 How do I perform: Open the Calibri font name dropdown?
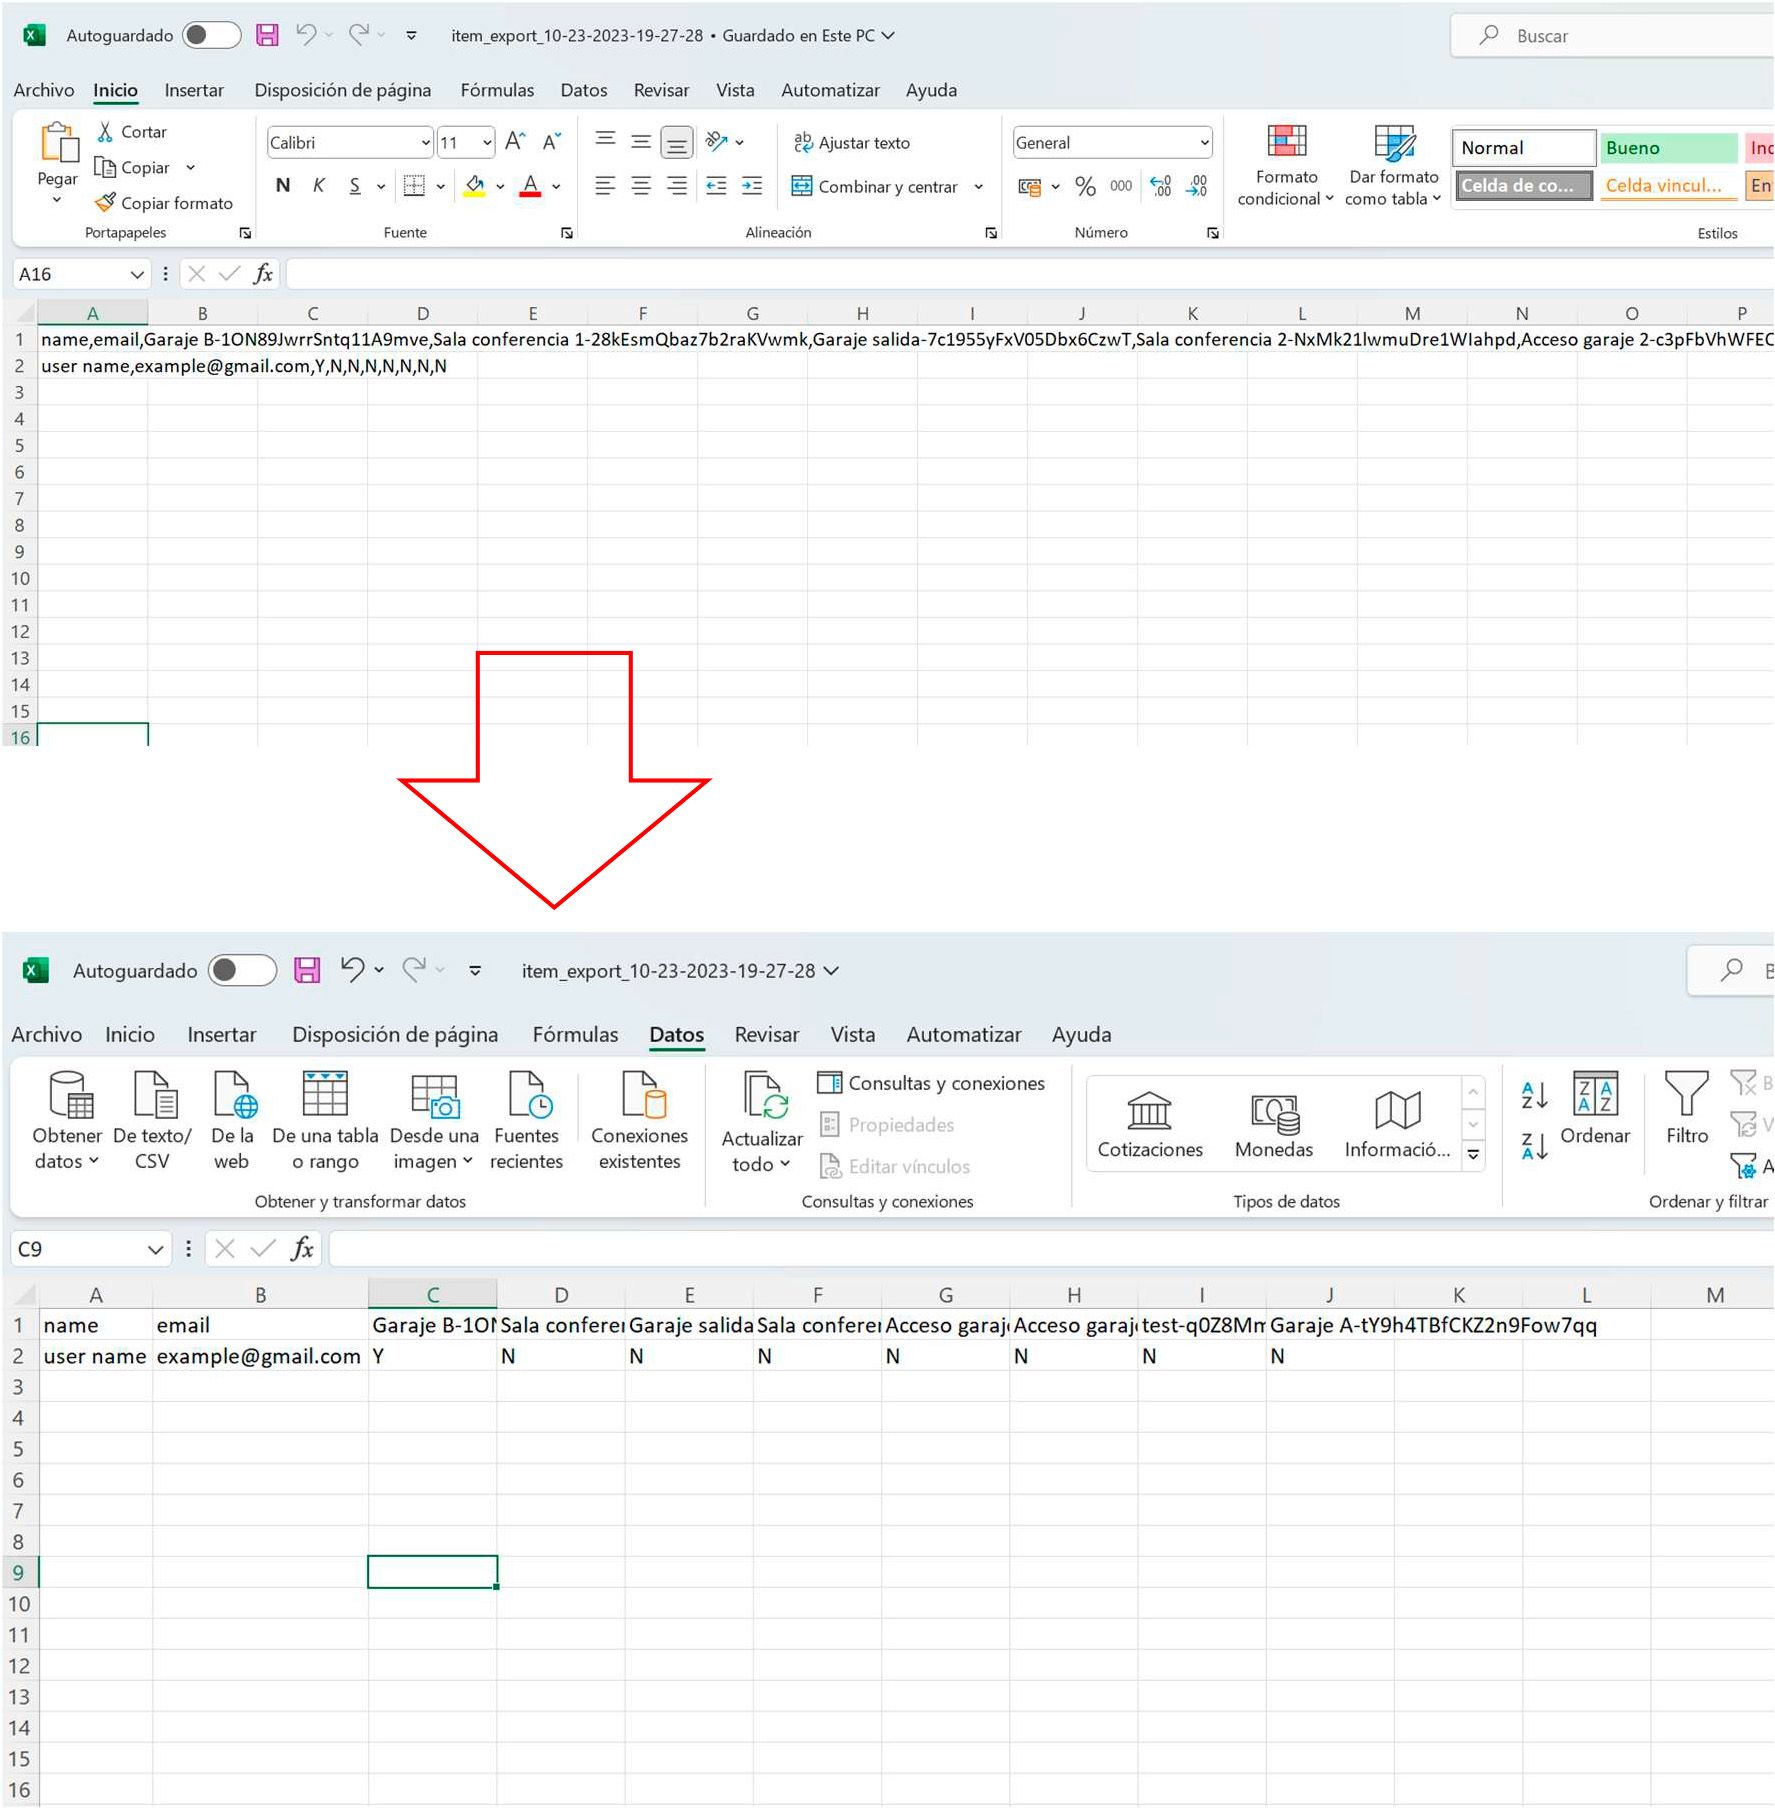point(425,143)
